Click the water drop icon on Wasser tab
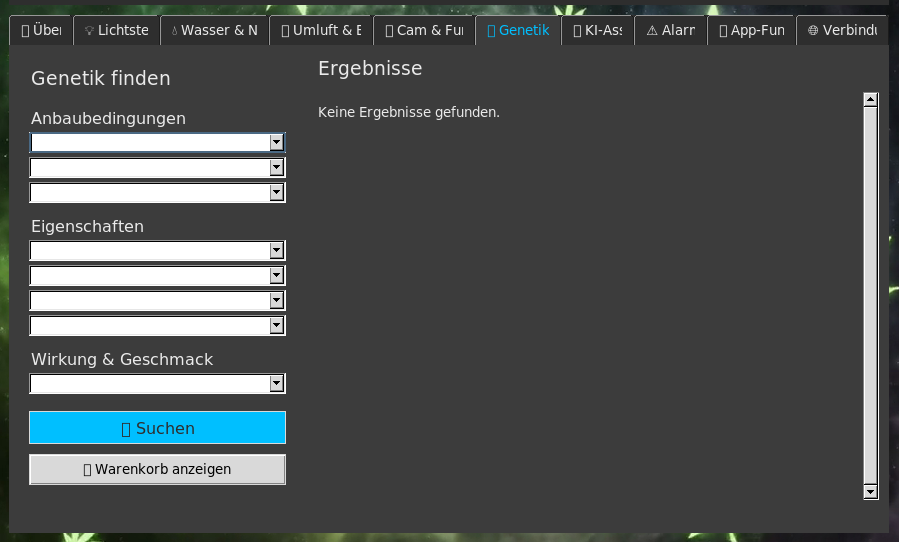The height and width of the screenshot is (542, 899). coord(174,31)
